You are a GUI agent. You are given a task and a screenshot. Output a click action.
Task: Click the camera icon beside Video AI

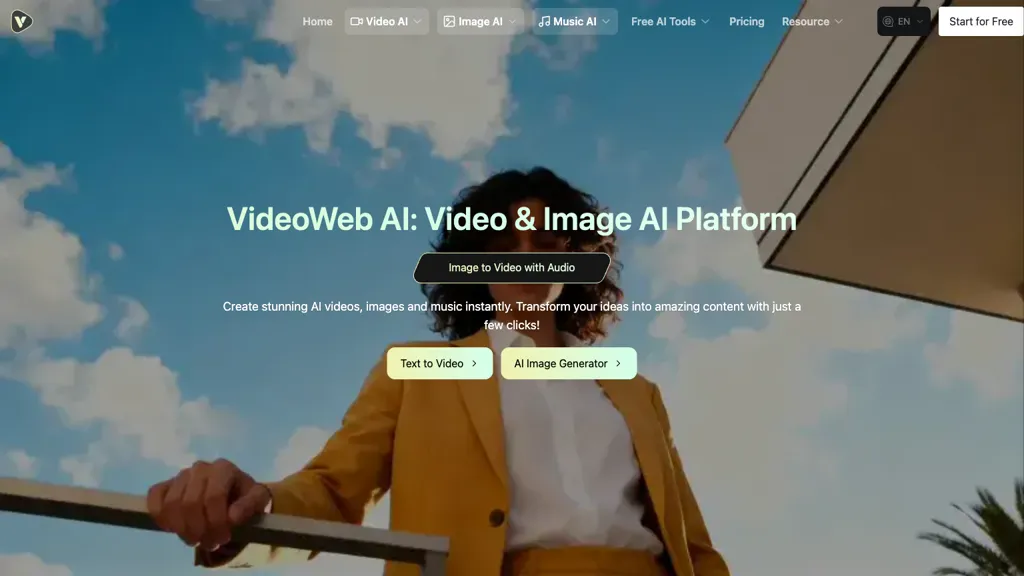[x=356, y=21]
